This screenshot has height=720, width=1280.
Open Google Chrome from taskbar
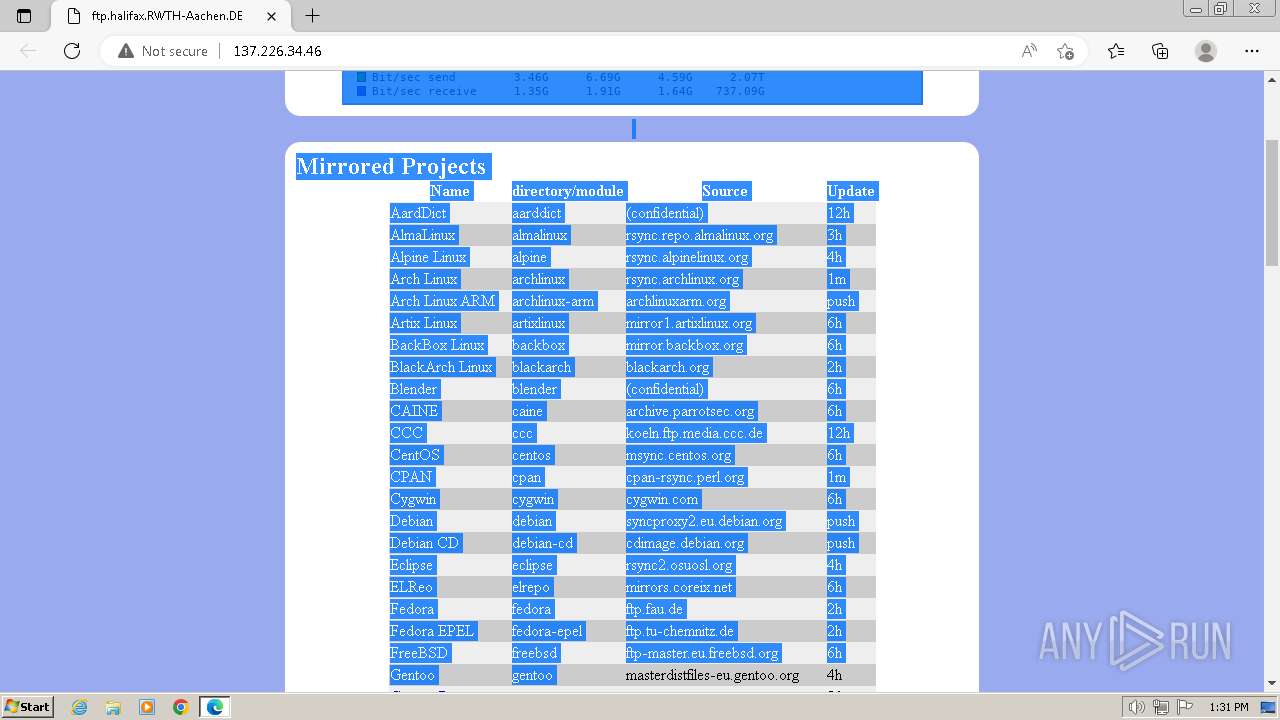tap(181, 707)
